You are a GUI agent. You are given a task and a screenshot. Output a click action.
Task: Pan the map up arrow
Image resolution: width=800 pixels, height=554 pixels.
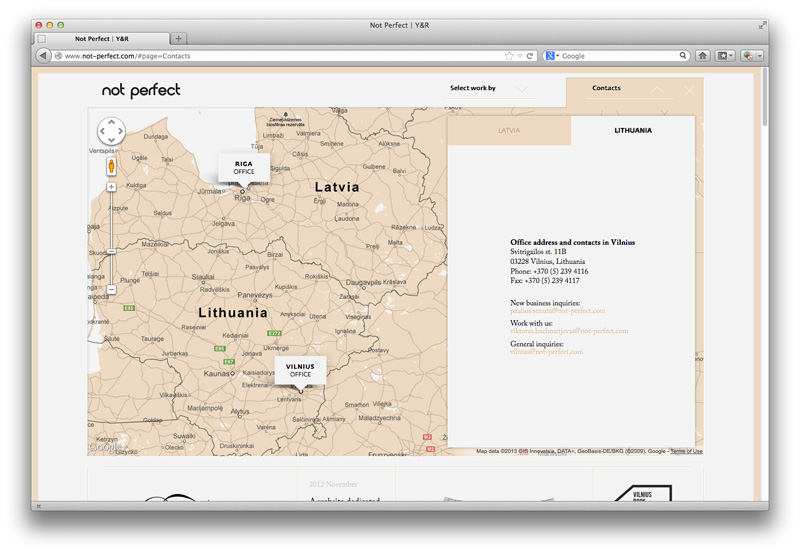pos(111,122)
